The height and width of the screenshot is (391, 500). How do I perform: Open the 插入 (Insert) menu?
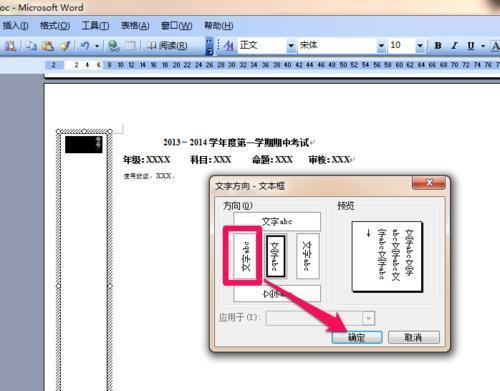point(15,26)
